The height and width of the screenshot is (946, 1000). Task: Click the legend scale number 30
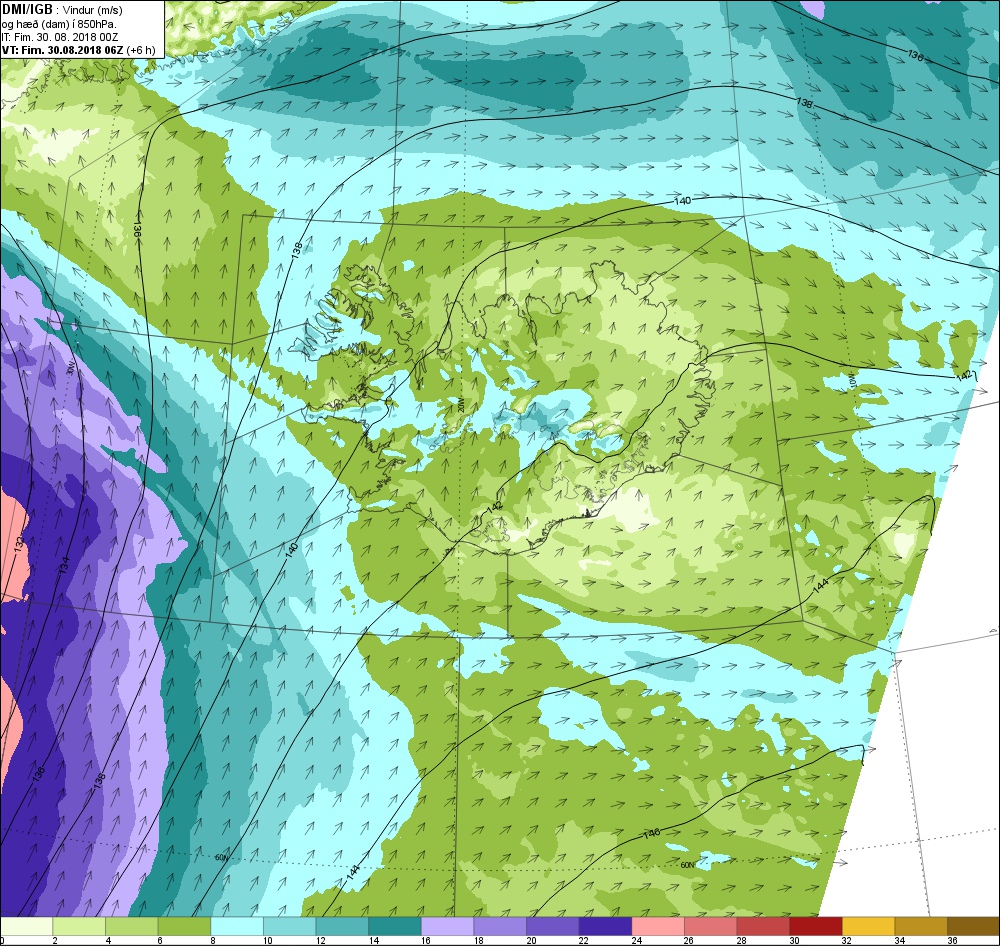tap(794, 940)
